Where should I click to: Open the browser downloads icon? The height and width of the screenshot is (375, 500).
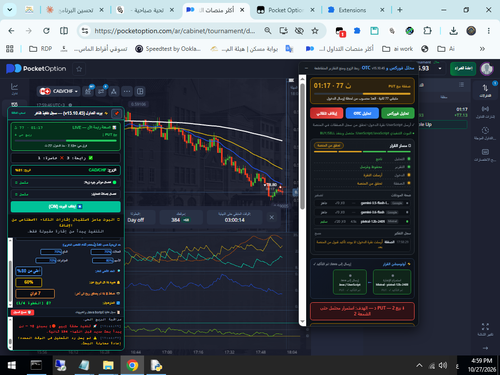point(453,31)
